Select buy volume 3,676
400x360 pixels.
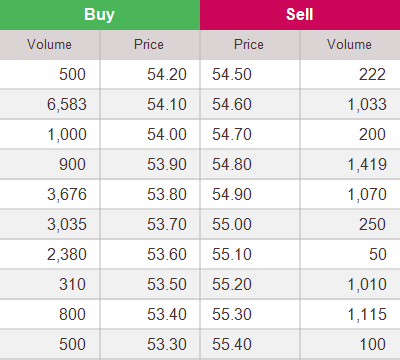67,194
